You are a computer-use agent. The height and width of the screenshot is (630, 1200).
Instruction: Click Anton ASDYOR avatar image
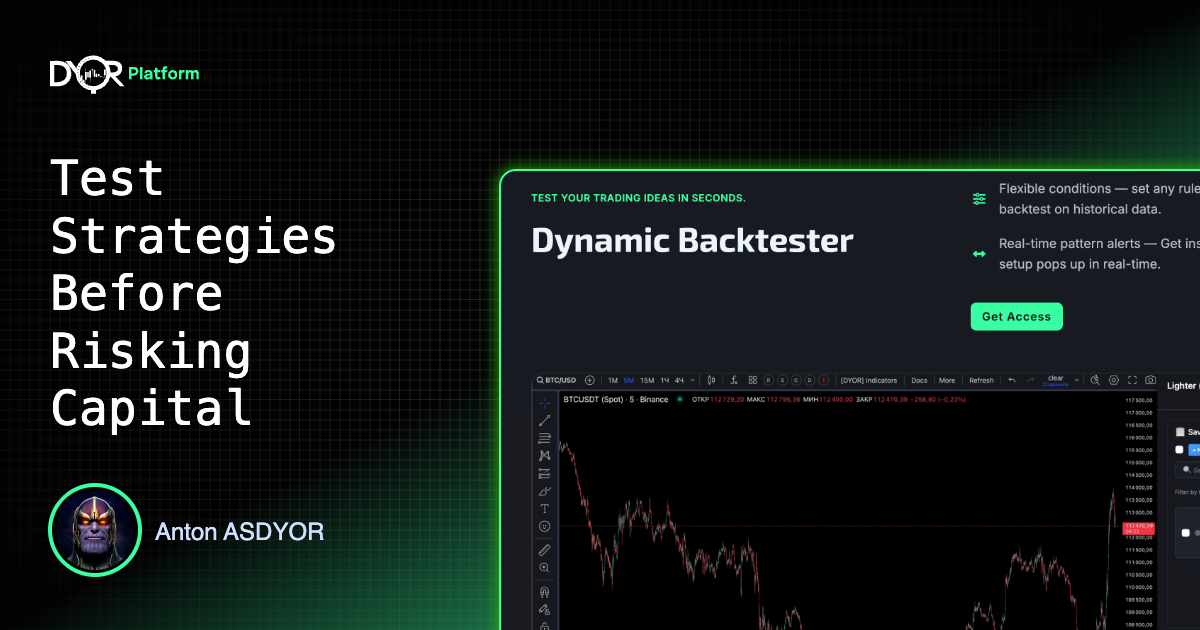point(94,530)
